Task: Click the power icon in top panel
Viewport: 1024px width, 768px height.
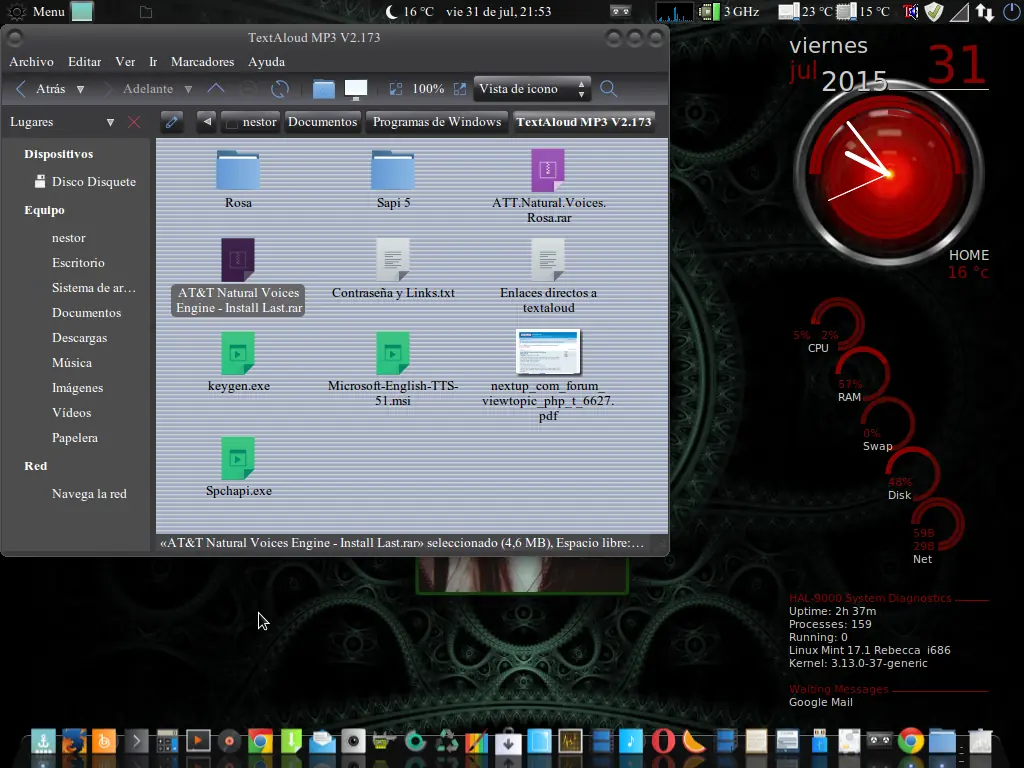Action: [x=1011, y=12]
